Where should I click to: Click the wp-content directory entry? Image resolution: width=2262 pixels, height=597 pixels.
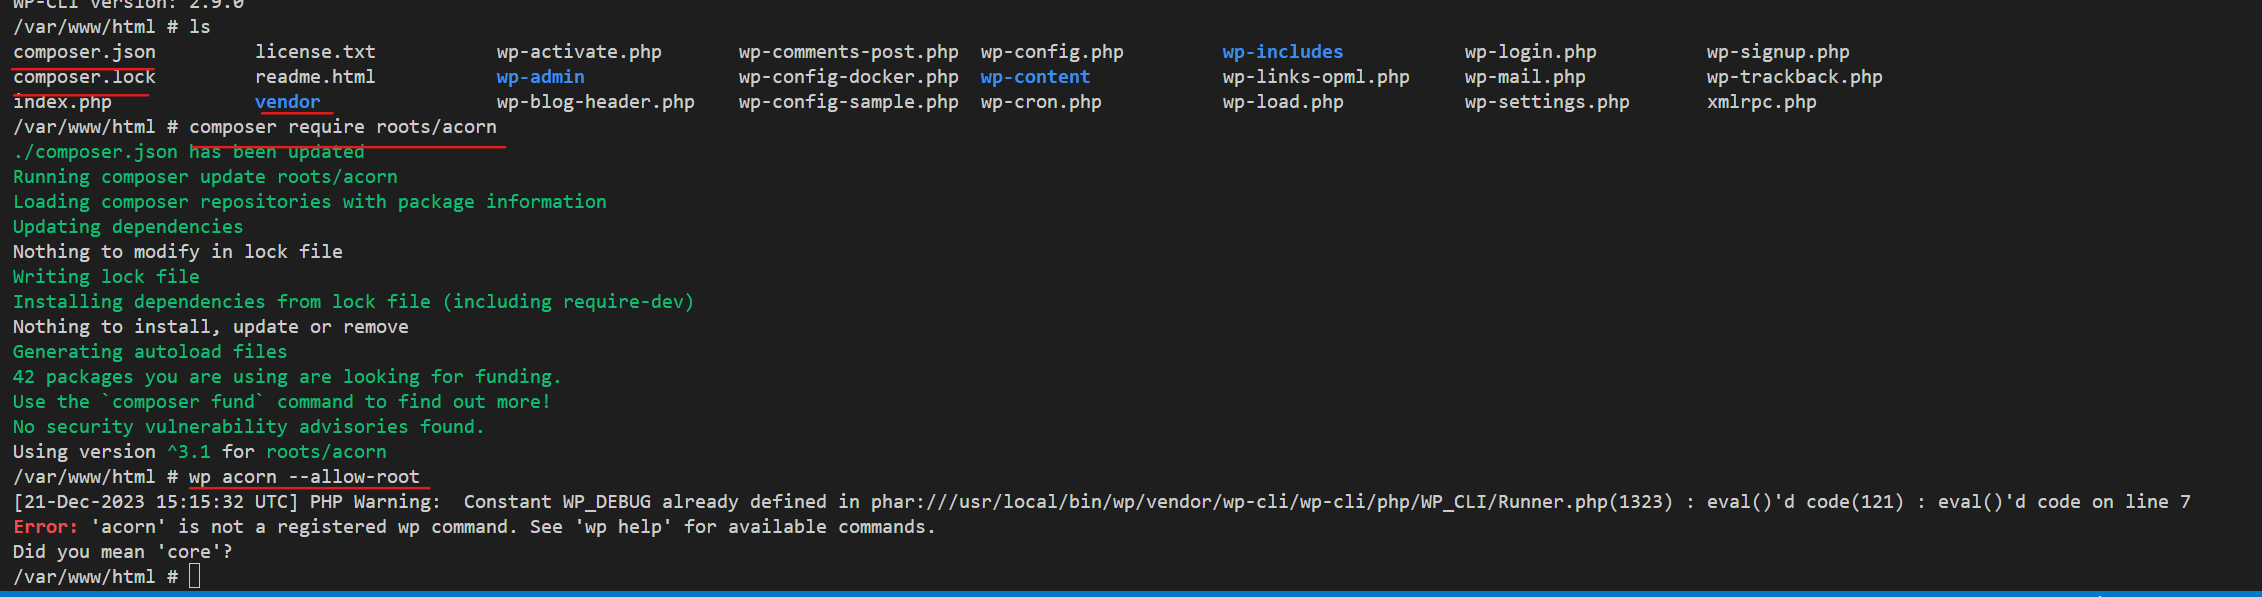1035,77
